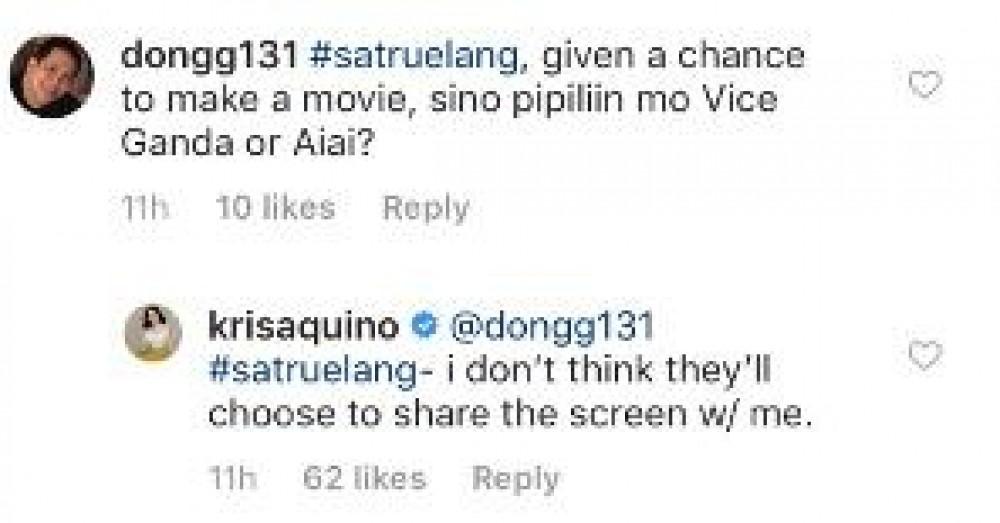Open krisaquino's profile picture
This screenshot has height=523, width=1000.
click(x=155, y=339)
